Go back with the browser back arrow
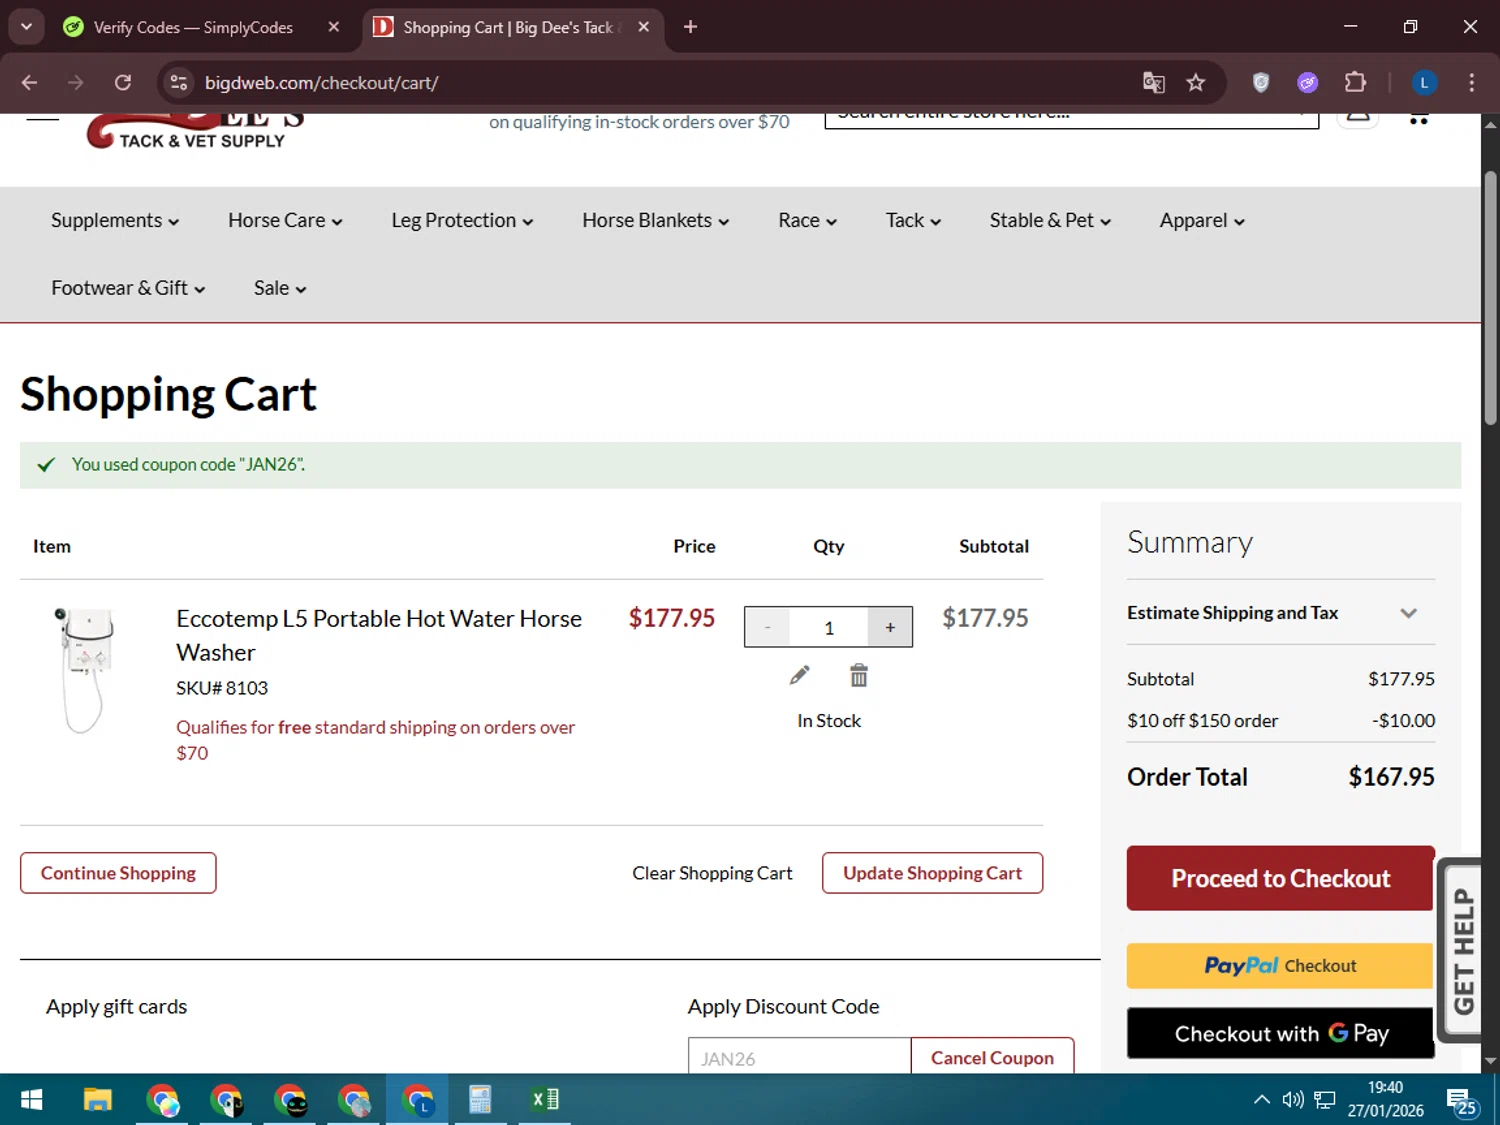 [x=29, y=83]
